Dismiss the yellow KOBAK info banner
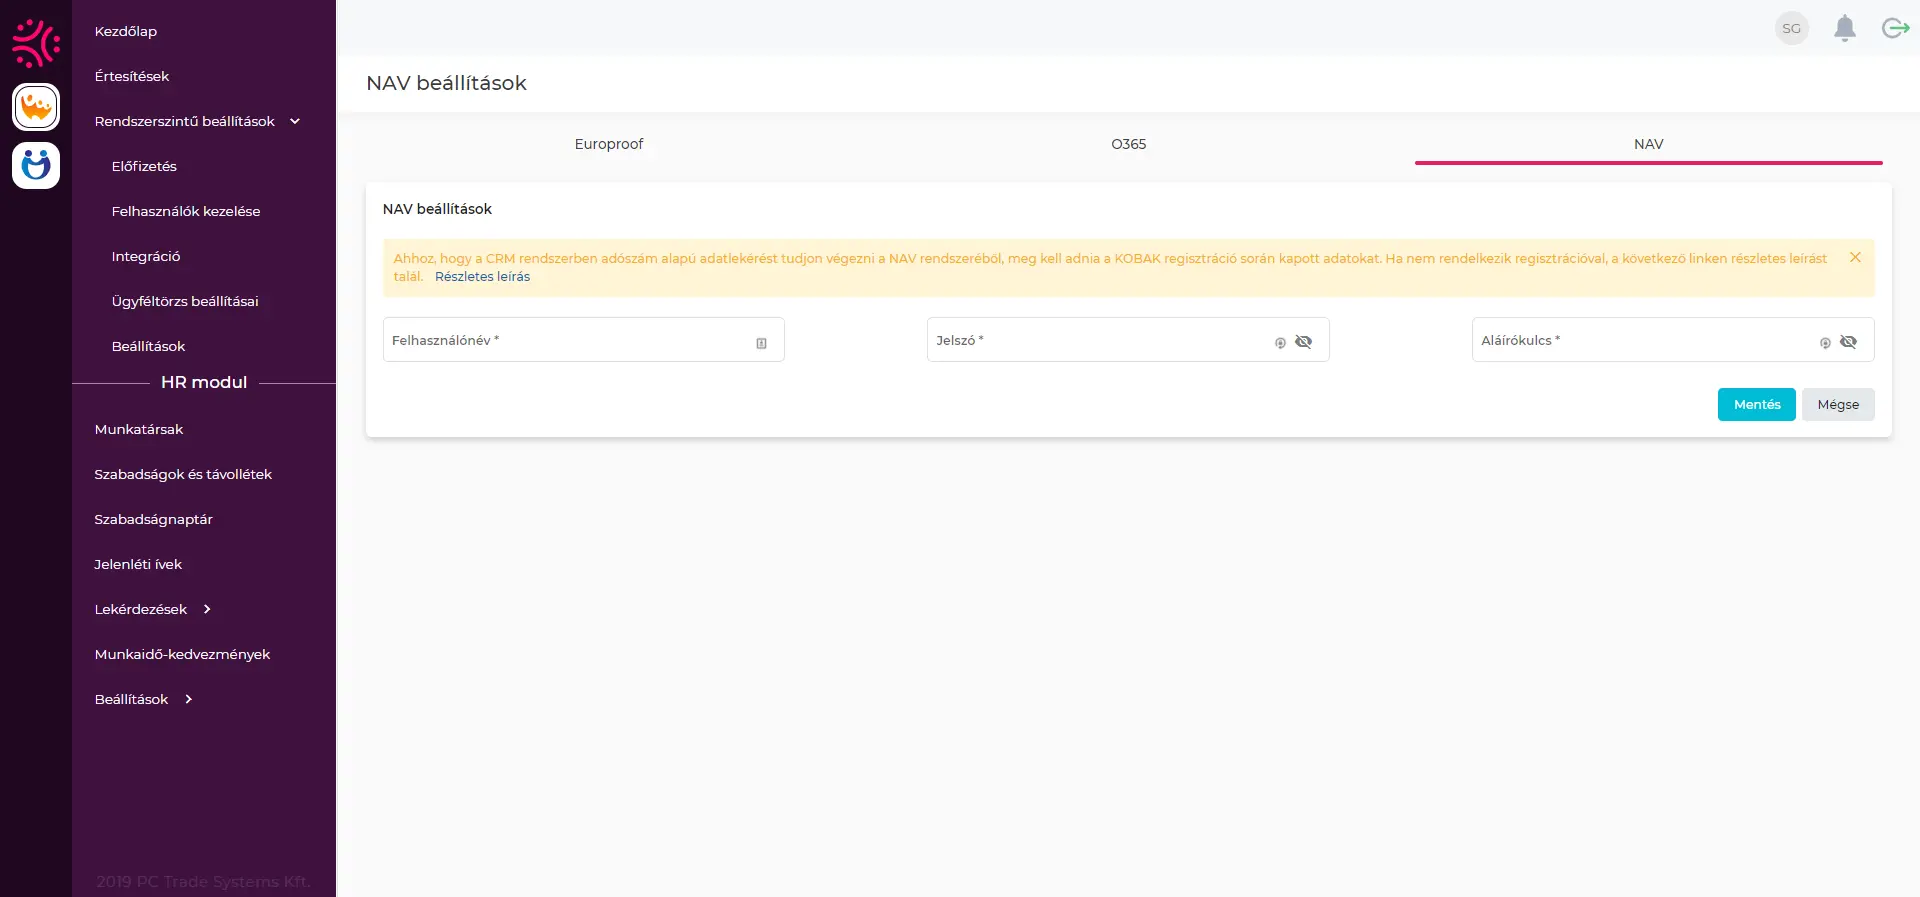 point(1855,258)
